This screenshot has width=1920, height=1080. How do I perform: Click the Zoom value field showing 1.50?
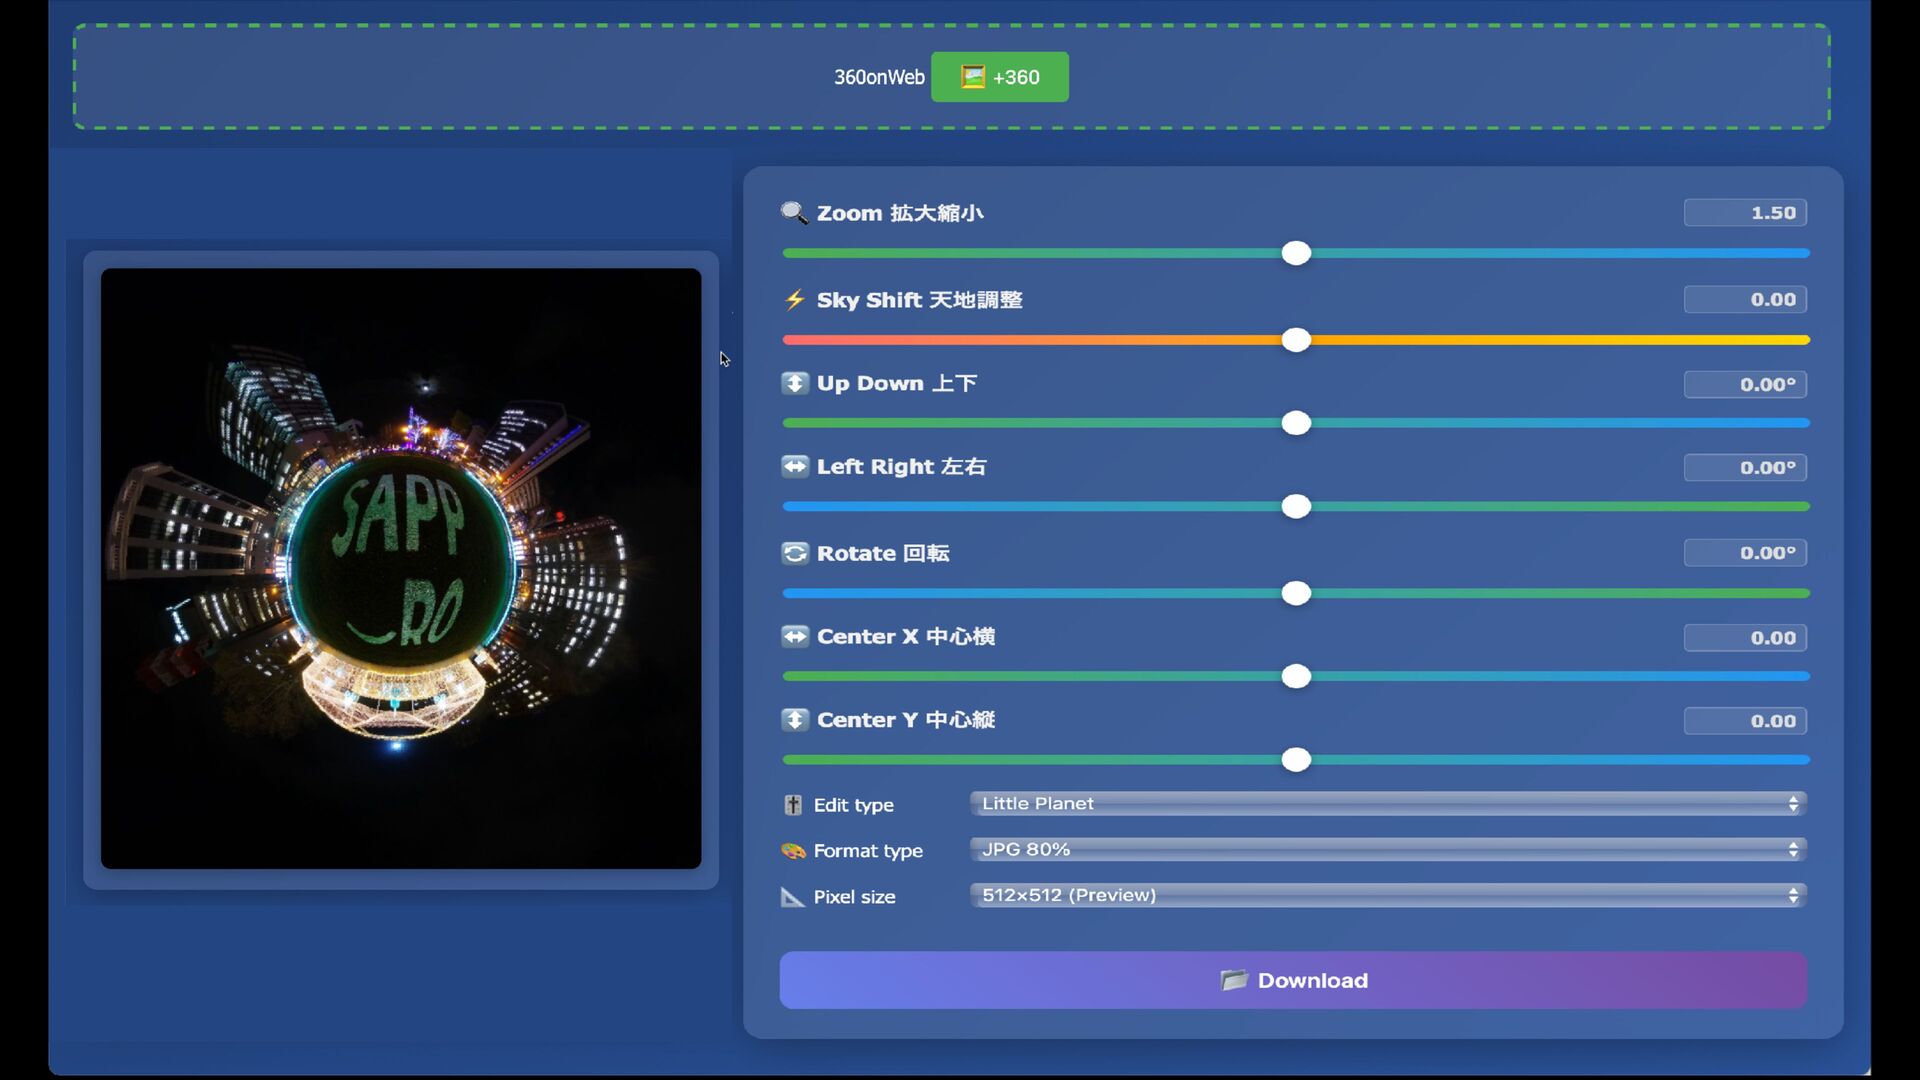pyautogui.click(x=1745, y=213)
